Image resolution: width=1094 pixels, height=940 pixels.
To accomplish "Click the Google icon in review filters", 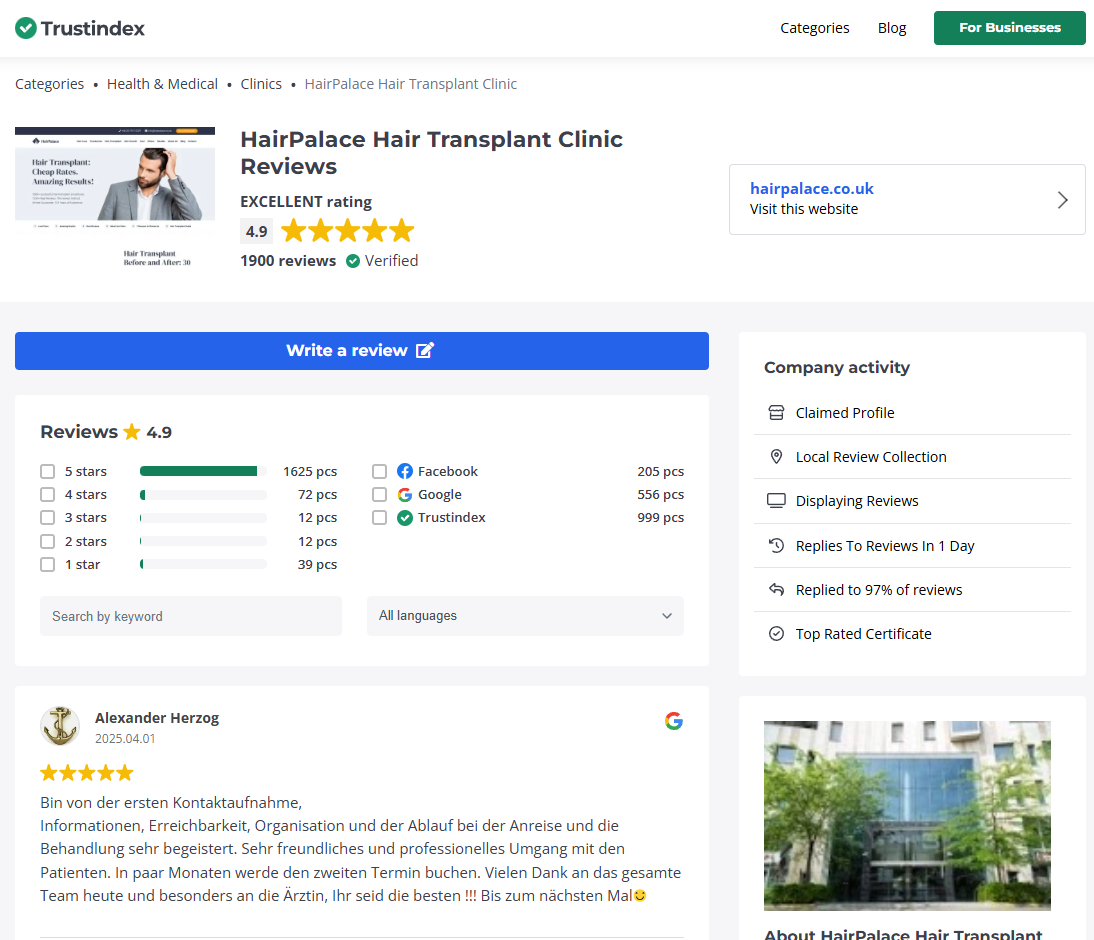I will 404,494.
